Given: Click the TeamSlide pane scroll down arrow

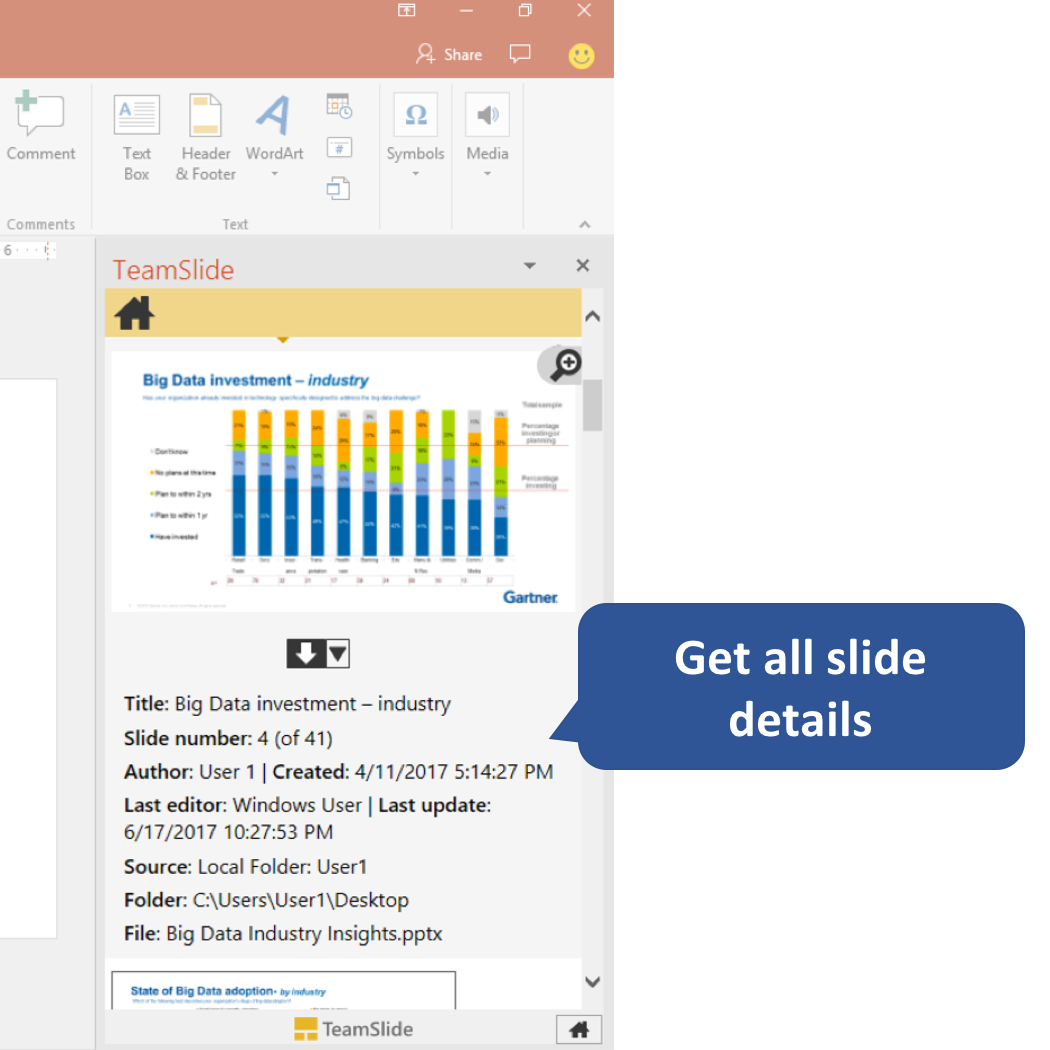Looking at the screenshot, I should point(592,982).
